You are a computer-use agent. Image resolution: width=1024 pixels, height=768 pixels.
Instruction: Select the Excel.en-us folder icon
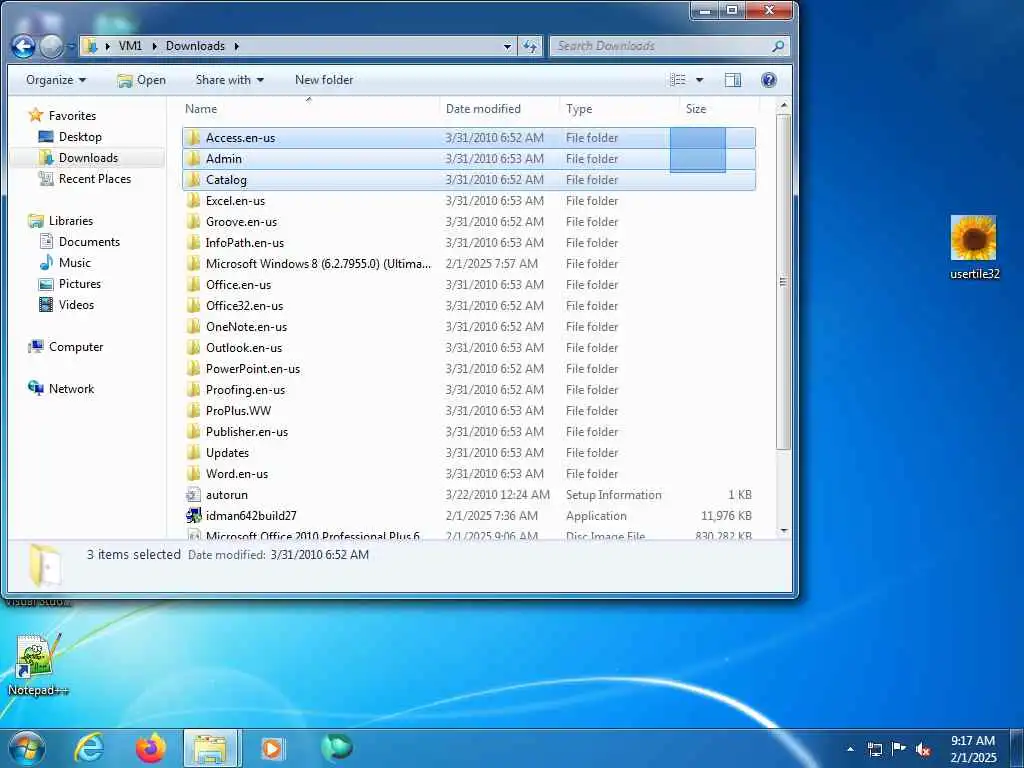point(193,200)
